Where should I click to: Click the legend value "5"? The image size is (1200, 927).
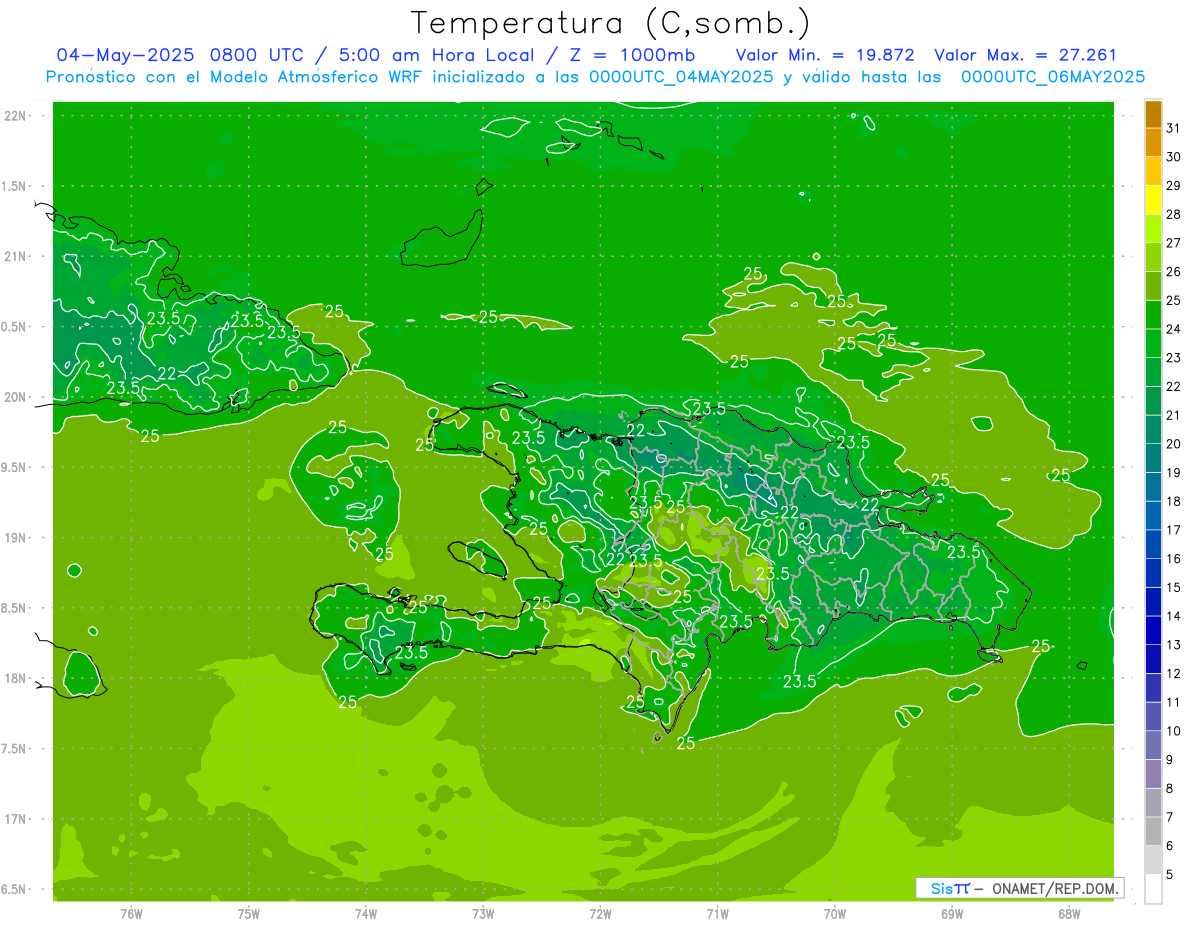coord(1170,875)
